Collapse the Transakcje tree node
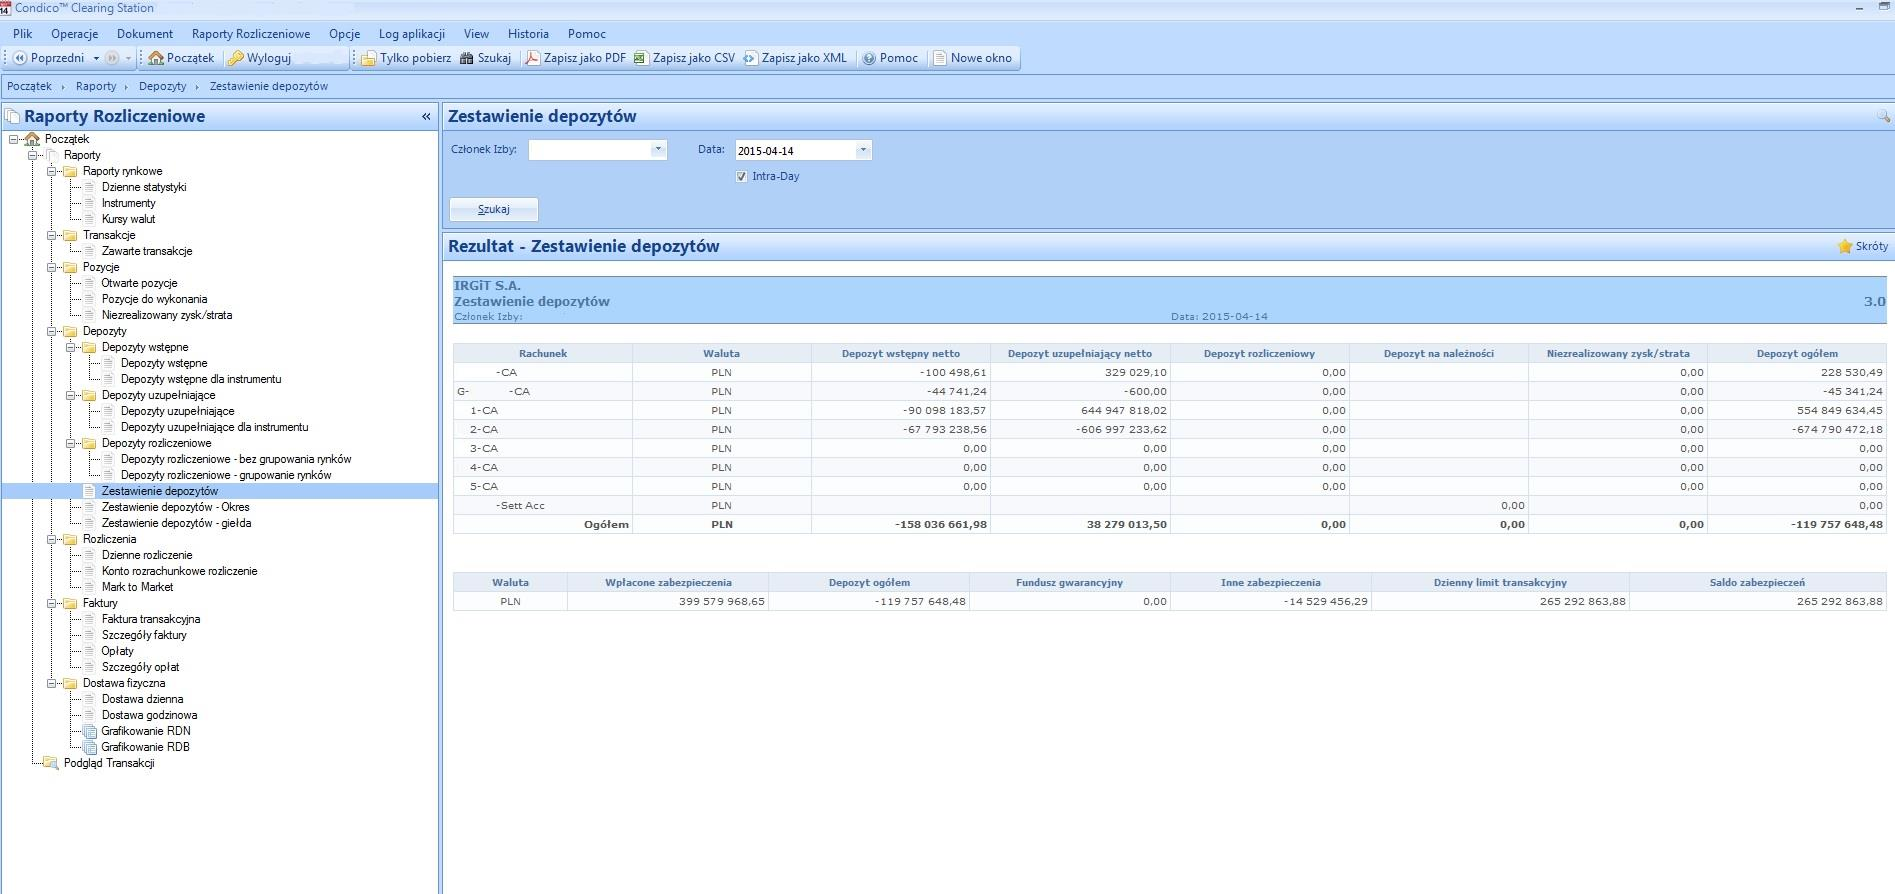Image resolution: width=1895 pixels, height=894 pixels. (x=52, y=235)
